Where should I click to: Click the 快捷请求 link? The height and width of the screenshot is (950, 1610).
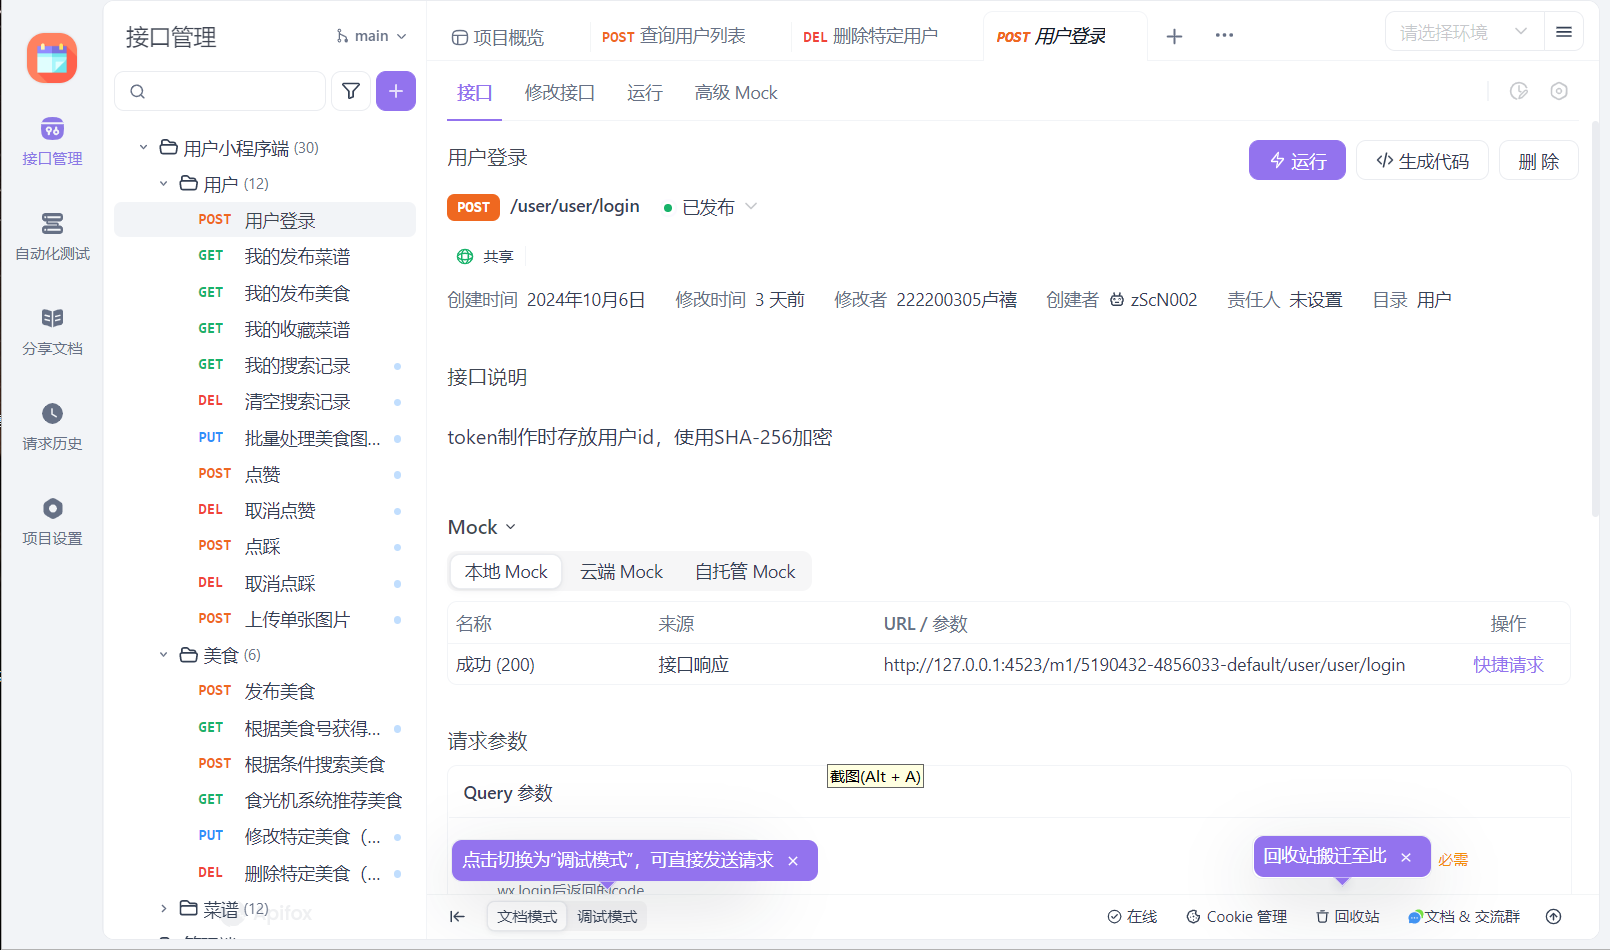tap(1508, 665)
